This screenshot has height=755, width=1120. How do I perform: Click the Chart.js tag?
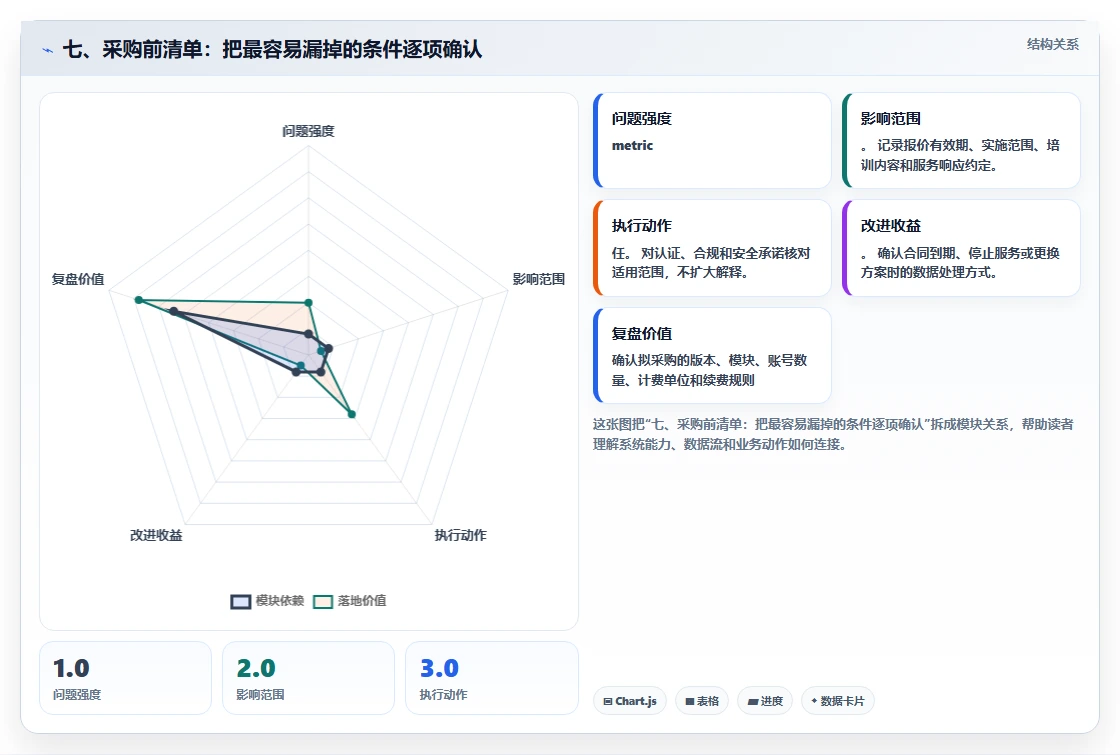[629, 701]
